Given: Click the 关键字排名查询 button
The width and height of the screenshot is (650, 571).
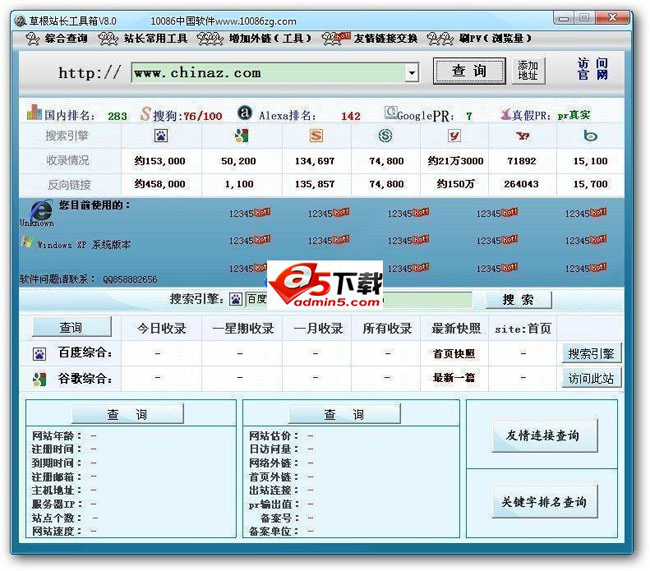Looking at the screenshot, I should 544,502.
